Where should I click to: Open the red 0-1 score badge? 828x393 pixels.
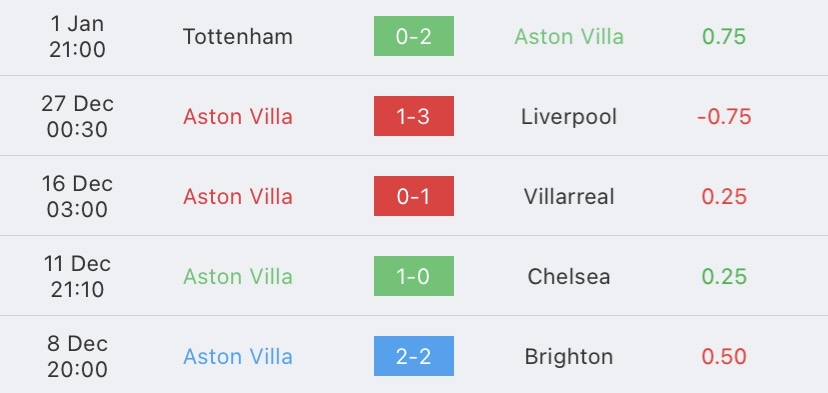point(413,196)
